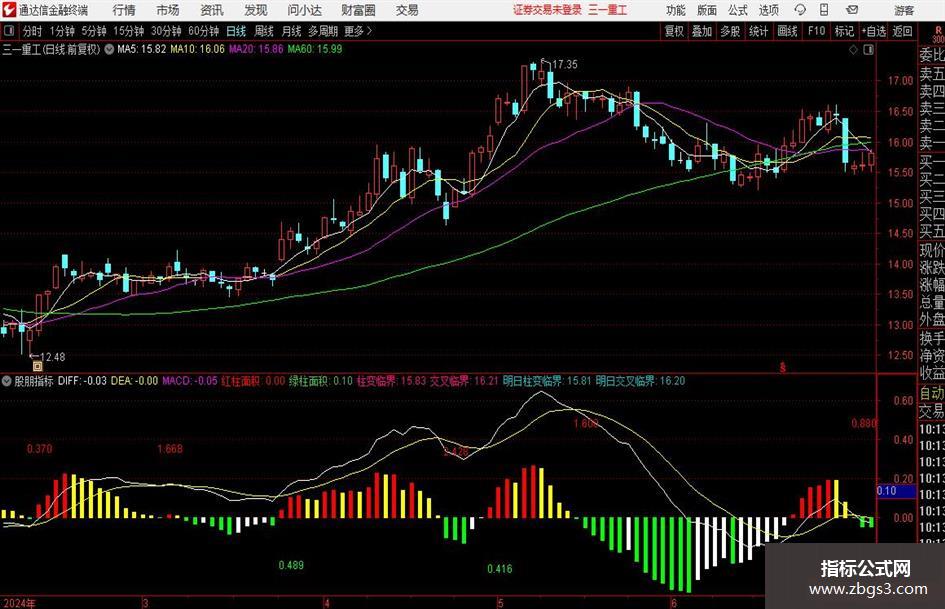Click the DEA: -0.00 indicator value
Image resolution: width=945 pixels, height=609 pixels.
pyautogui.click(x=134, y=381)
